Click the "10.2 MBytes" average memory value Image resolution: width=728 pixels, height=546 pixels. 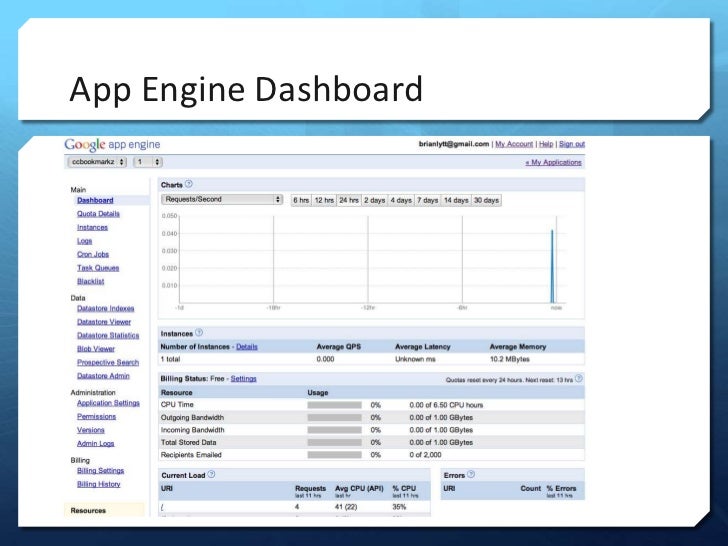509,359
